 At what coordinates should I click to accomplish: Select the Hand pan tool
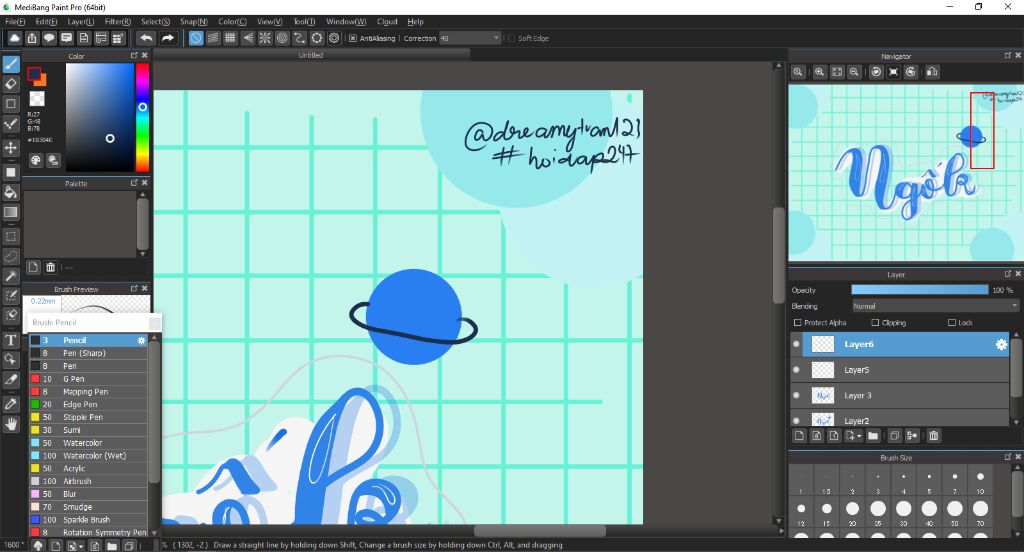(x=11, y=424)
